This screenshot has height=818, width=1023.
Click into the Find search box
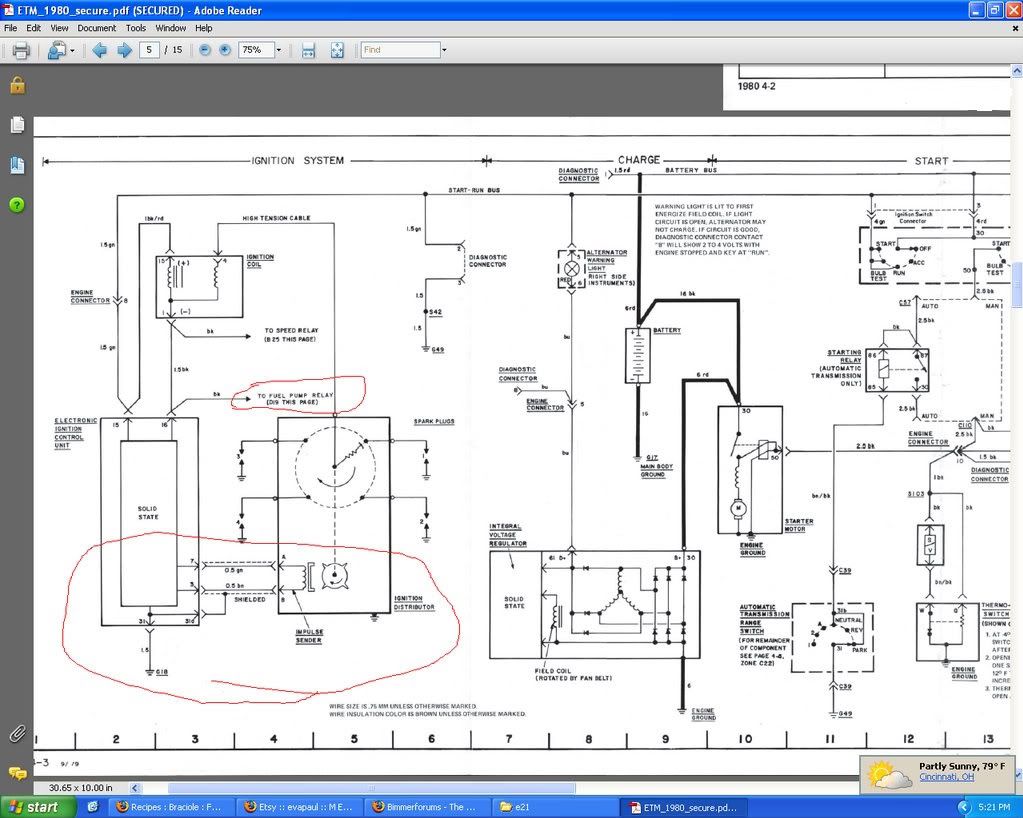point(401,50)
